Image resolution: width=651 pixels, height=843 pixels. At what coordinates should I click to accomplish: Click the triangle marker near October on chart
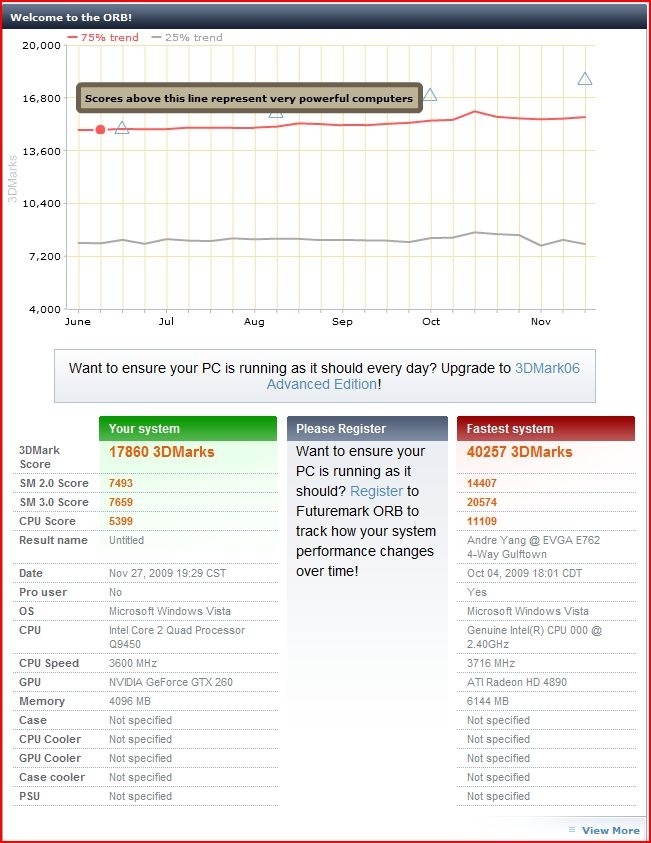pyautogui.click(x=430, y=95)
